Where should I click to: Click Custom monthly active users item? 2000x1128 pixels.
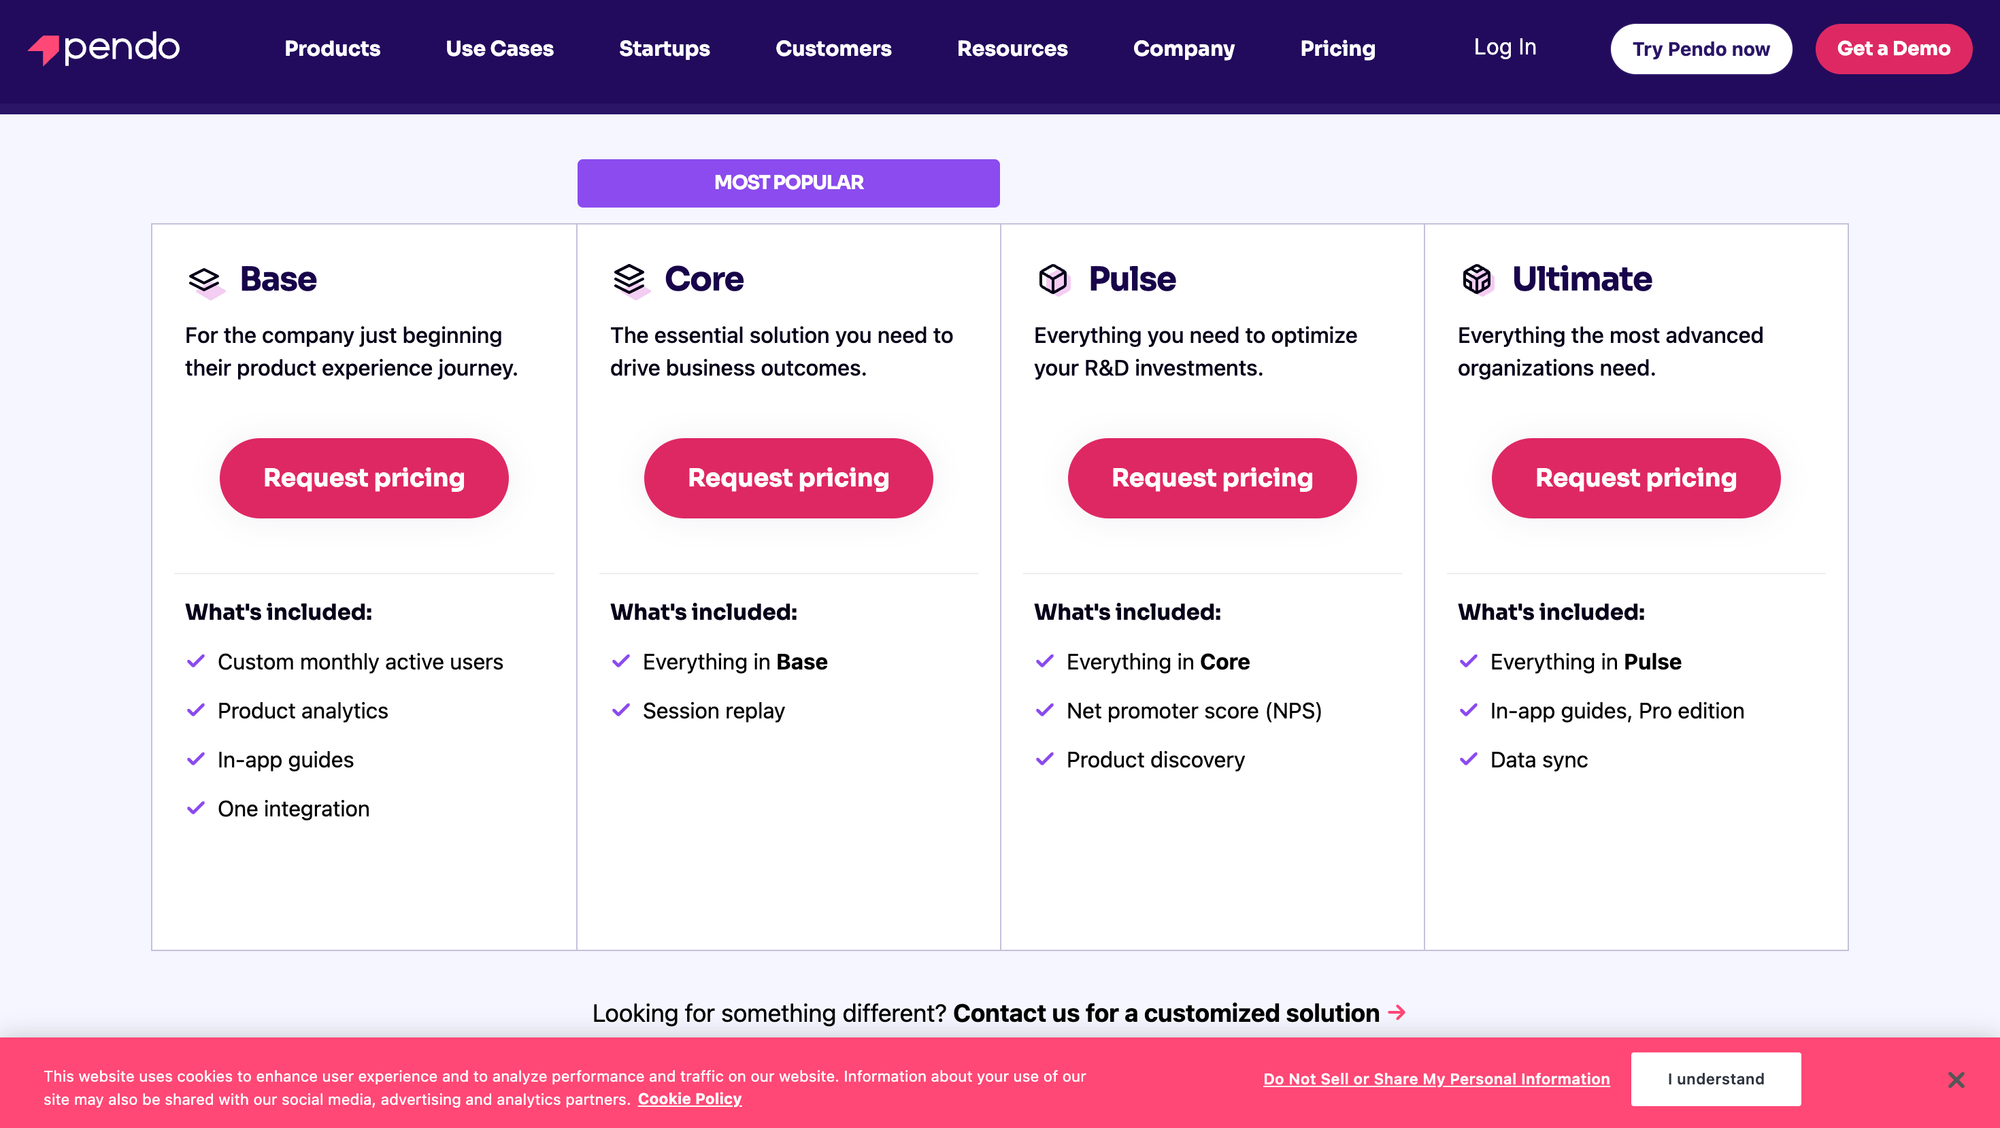tap(360, 662)
